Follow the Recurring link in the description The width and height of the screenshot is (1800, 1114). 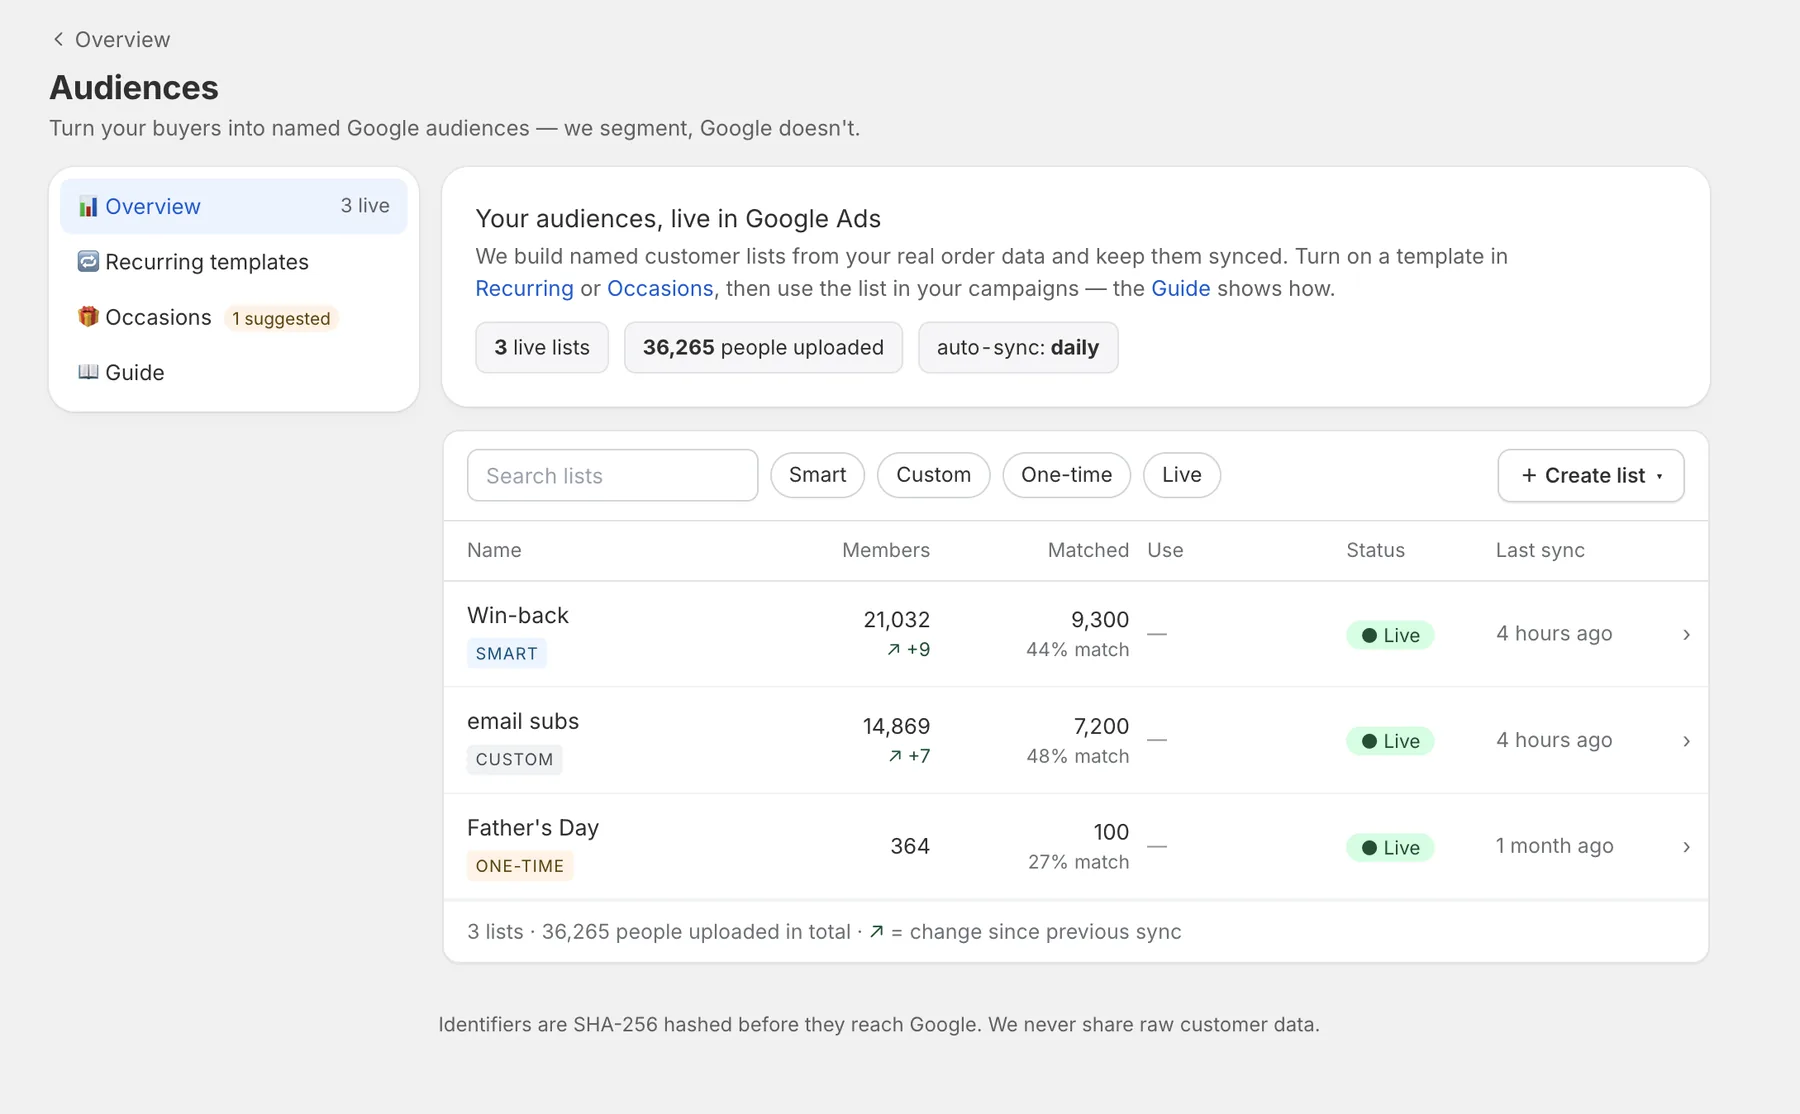[x=524, y=289]
